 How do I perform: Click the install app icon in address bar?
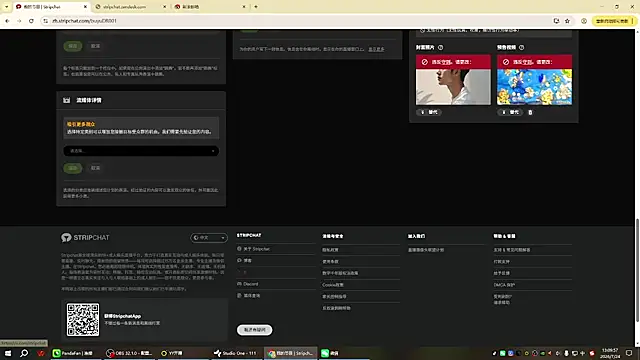(x=556, y=21)
